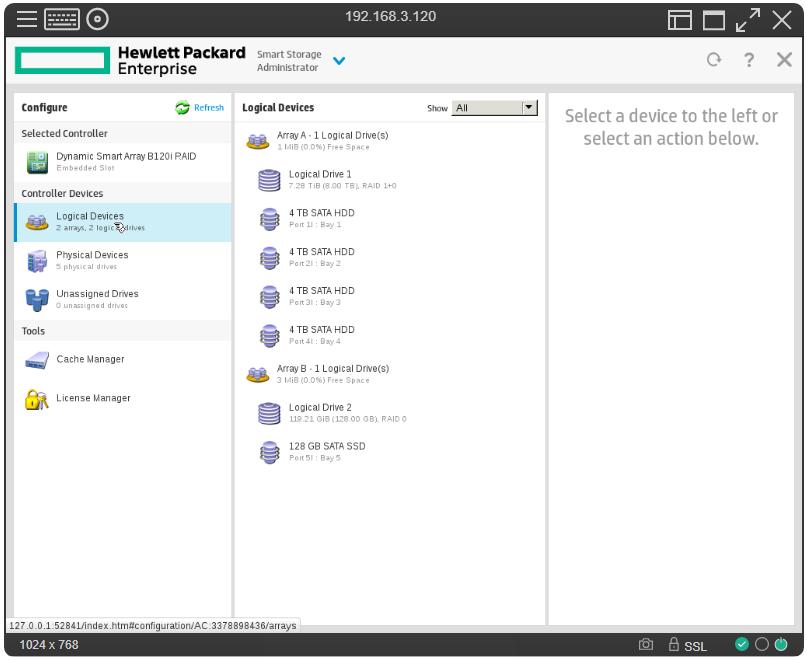Select Array B - 1 Logical Drive(s)
Screen dimensions: 807x661
point(332,369)
